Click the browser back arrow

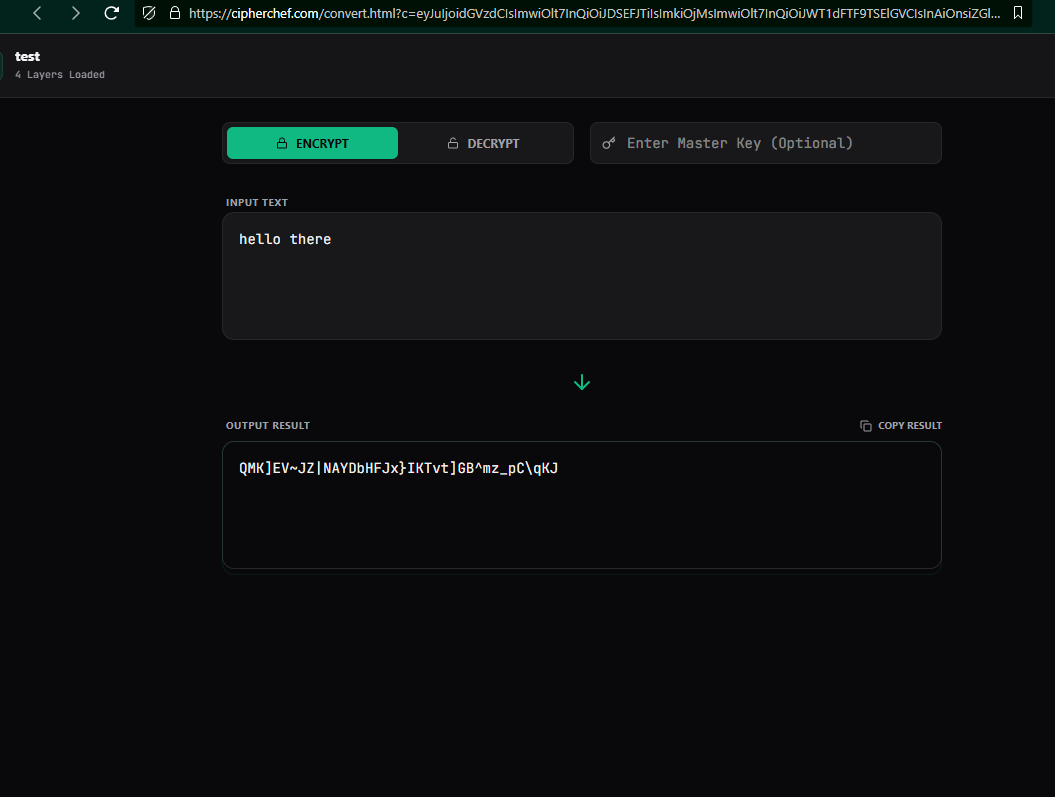coord(37,15)
